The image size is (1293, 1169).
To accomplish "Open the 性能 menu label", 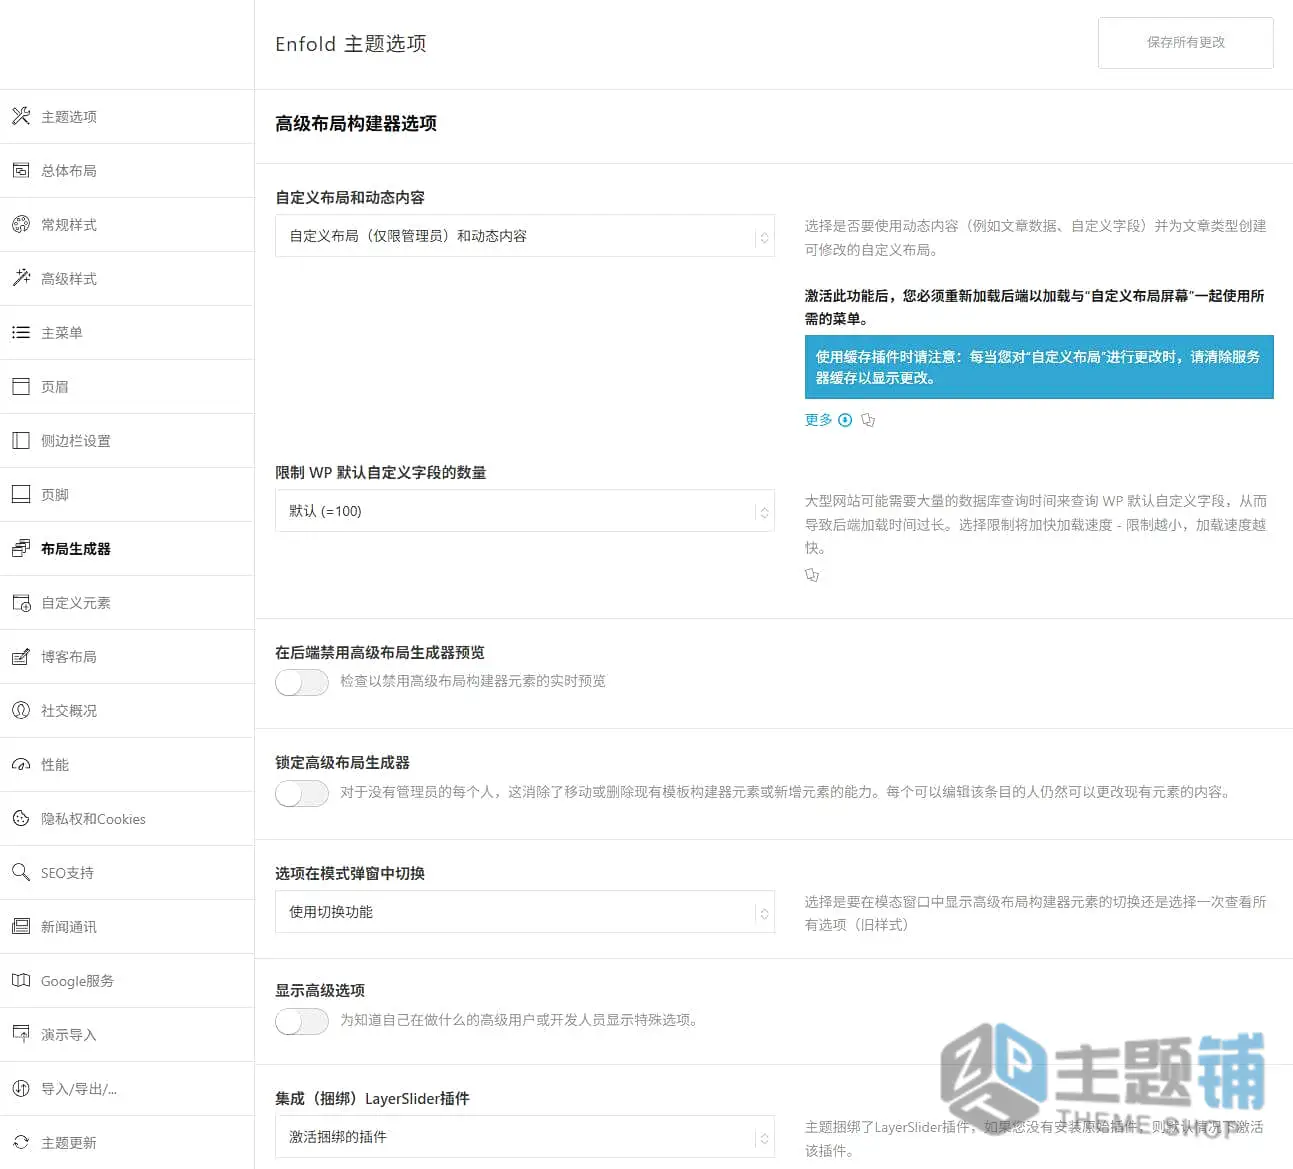I will click(x=55, y=765).
